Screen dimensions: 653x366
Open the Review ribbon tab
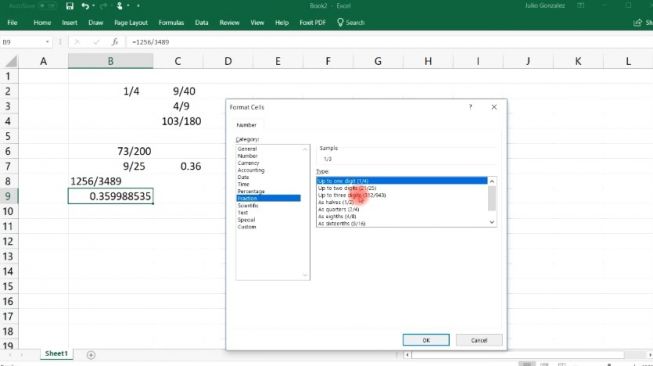click(x=229, y=22)
